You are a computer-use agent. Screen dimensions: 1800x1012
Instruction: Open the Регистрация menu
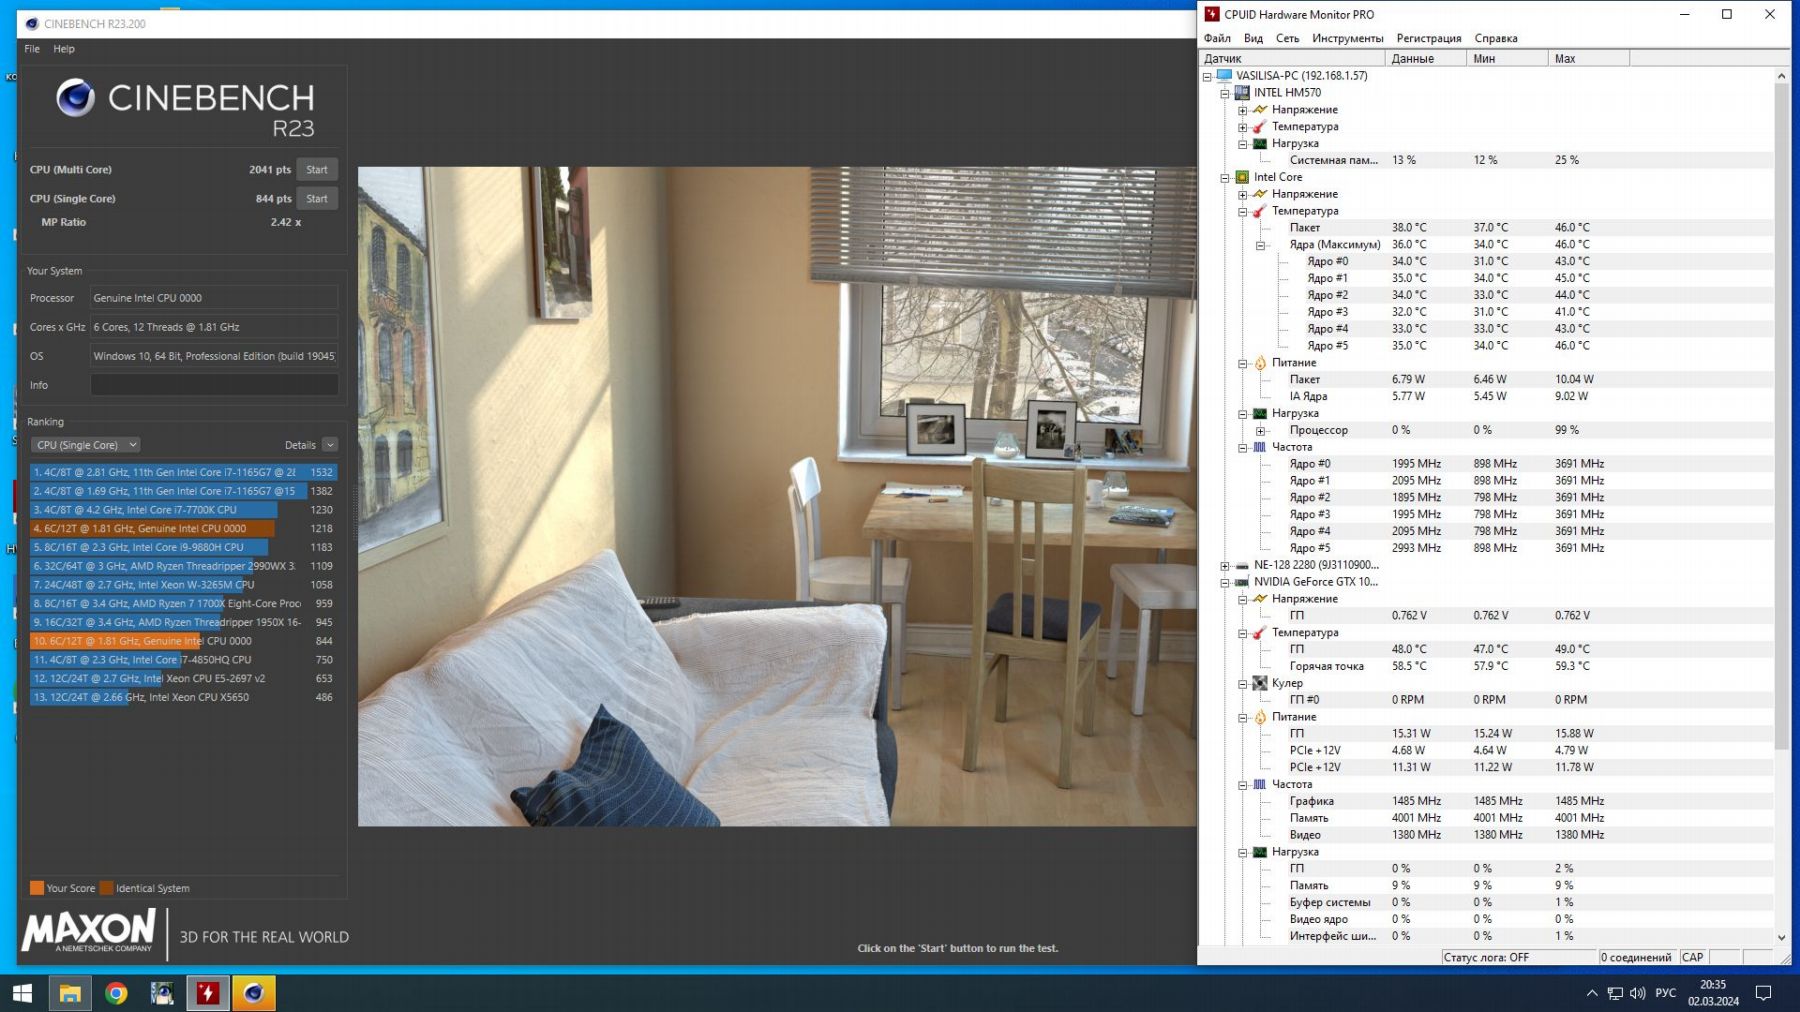(1428, 38)
